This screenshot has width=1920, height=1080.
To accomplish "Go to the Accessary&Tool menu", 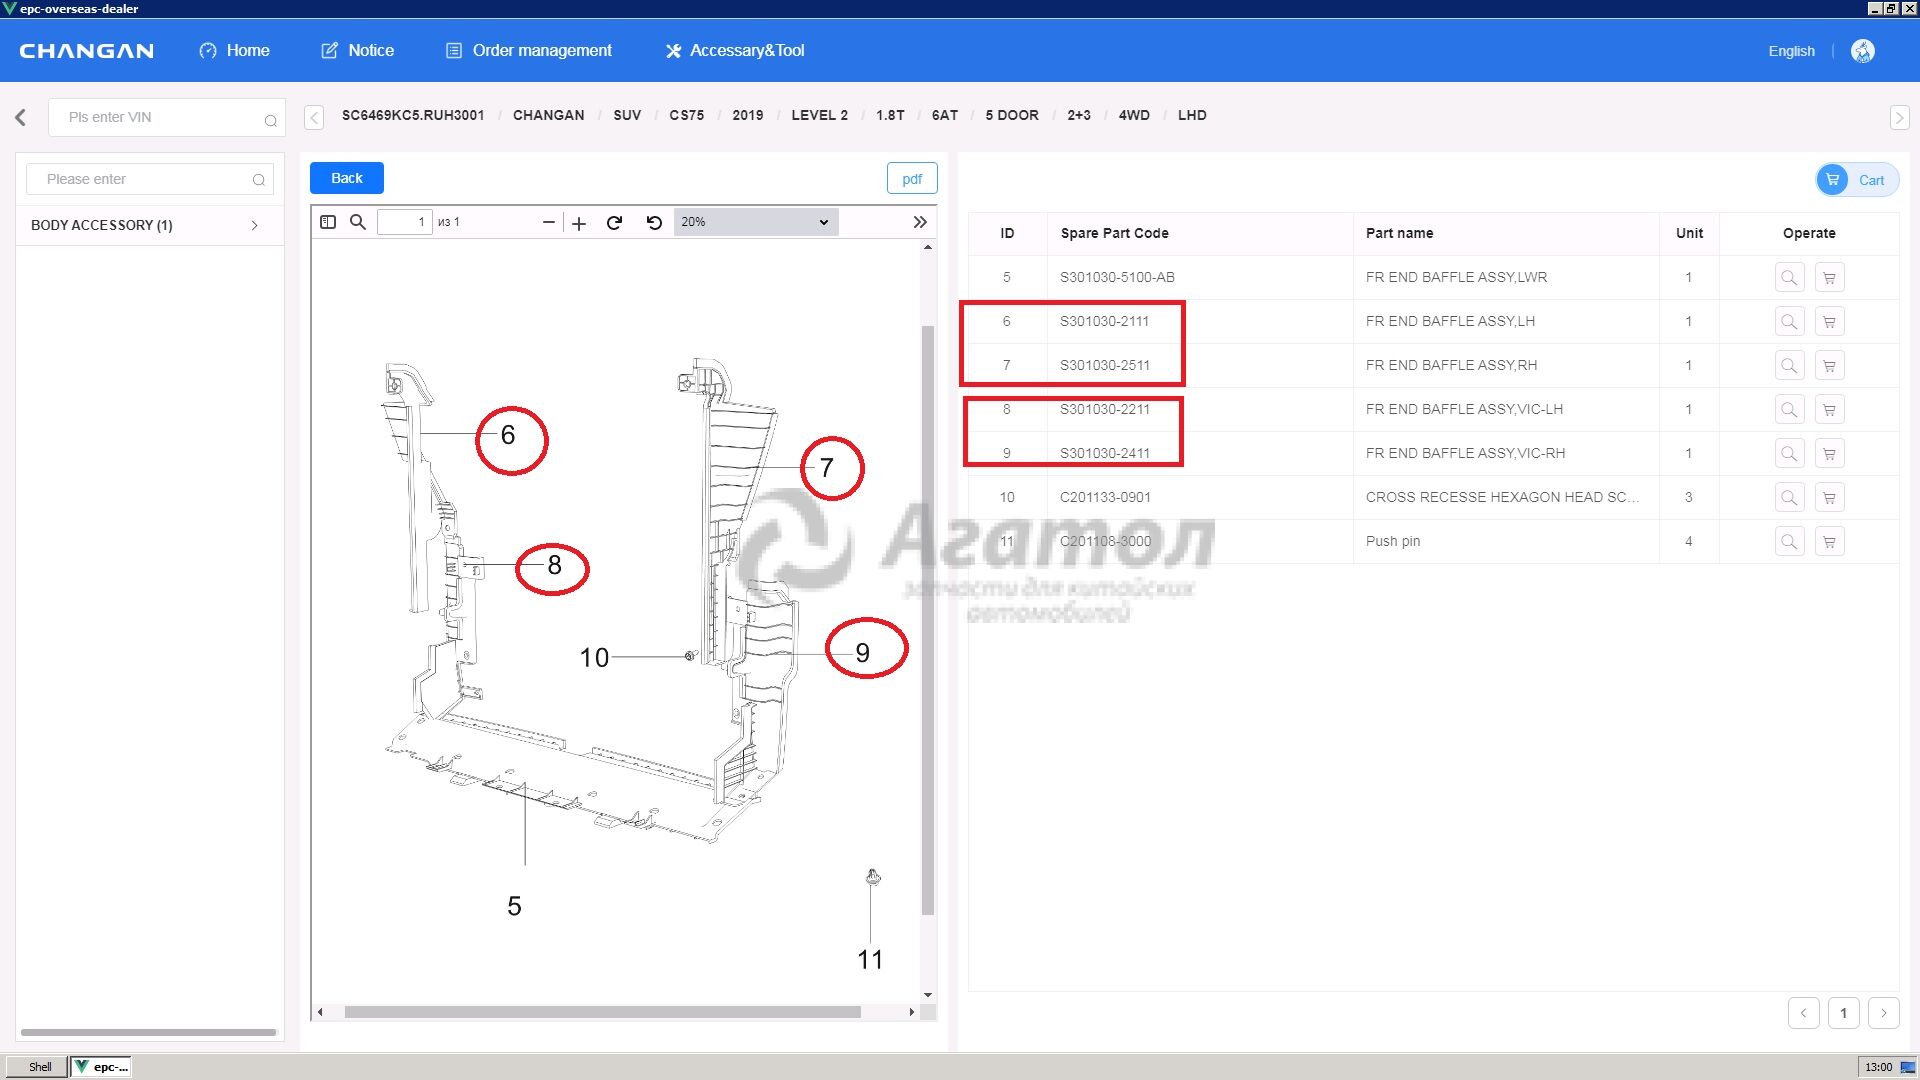I will (x=735, y=51).
